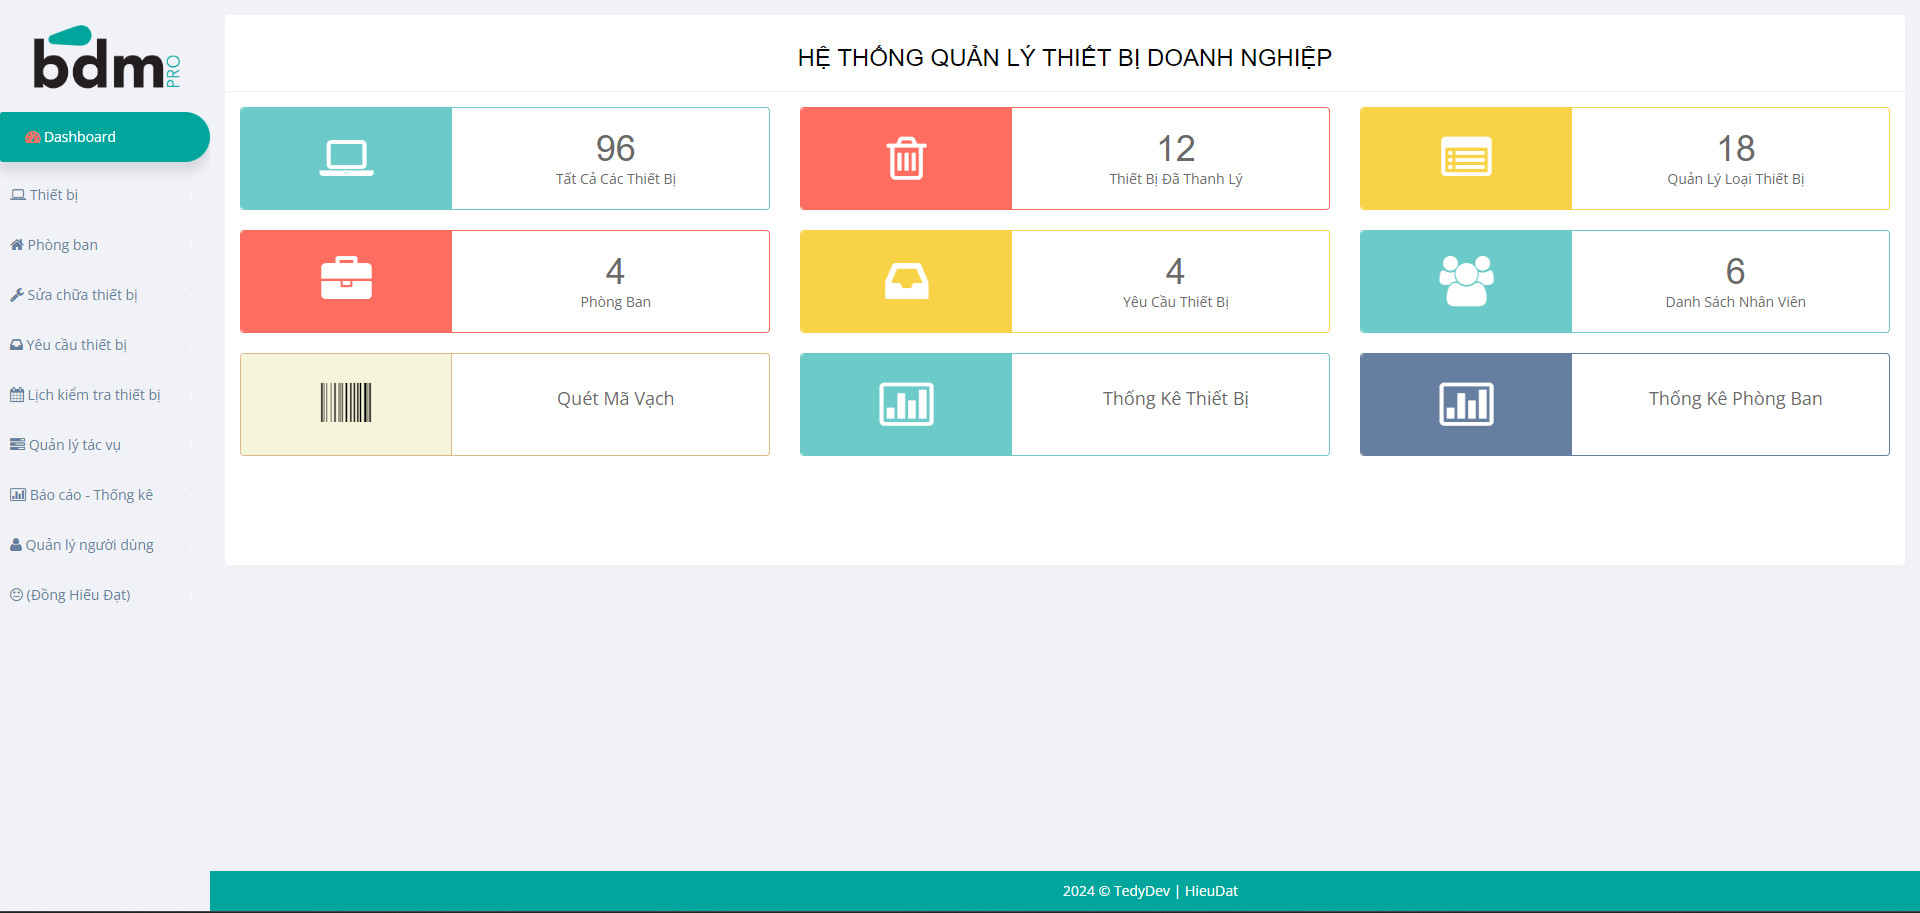Select Báo cáo - Thống kê menu
This screenshot has width=1920, height=913.
105,495
